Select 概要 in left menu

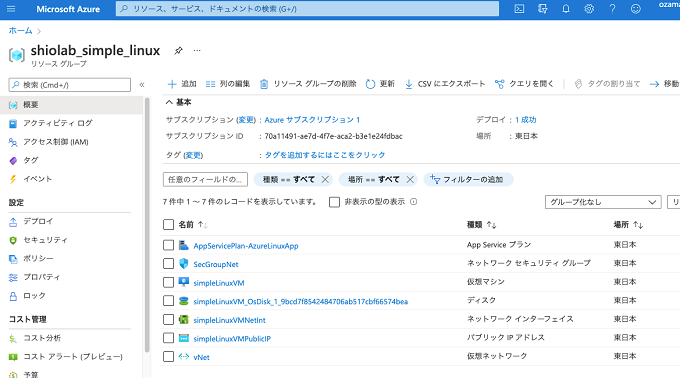(x=71, y=105)
